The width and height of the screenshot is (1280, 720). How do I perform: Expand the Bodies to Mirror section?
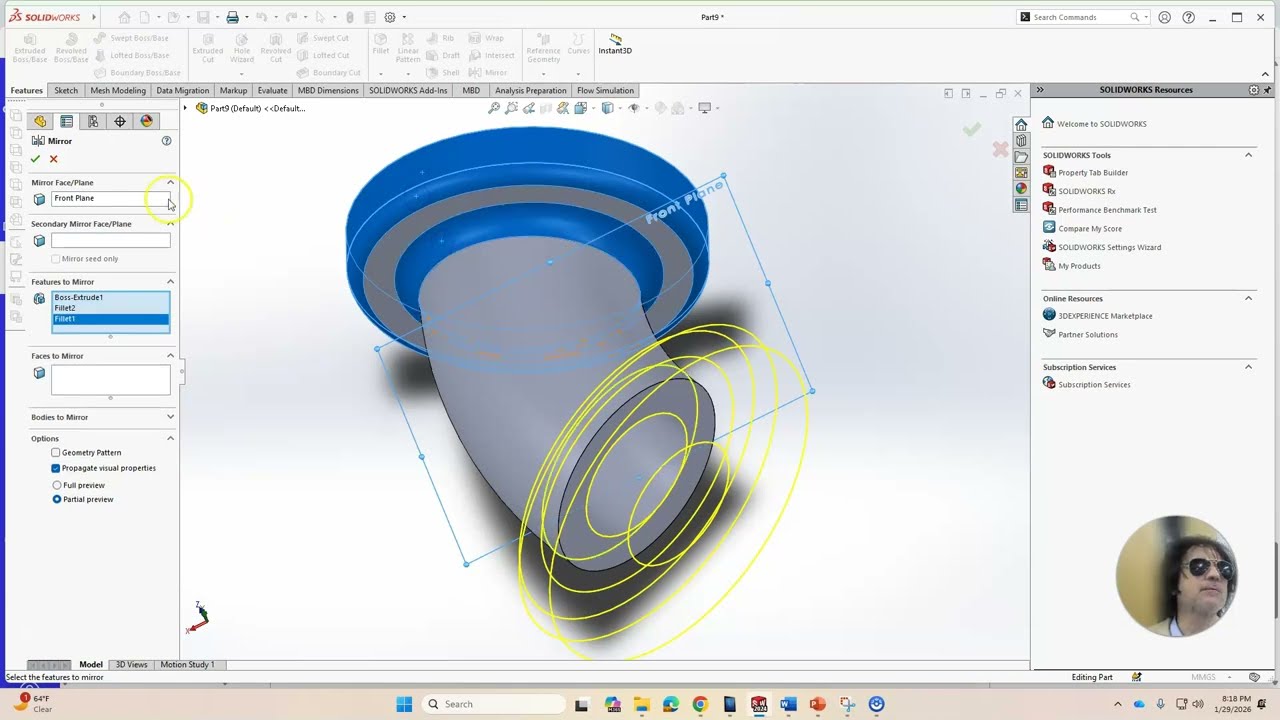point(170,417)
